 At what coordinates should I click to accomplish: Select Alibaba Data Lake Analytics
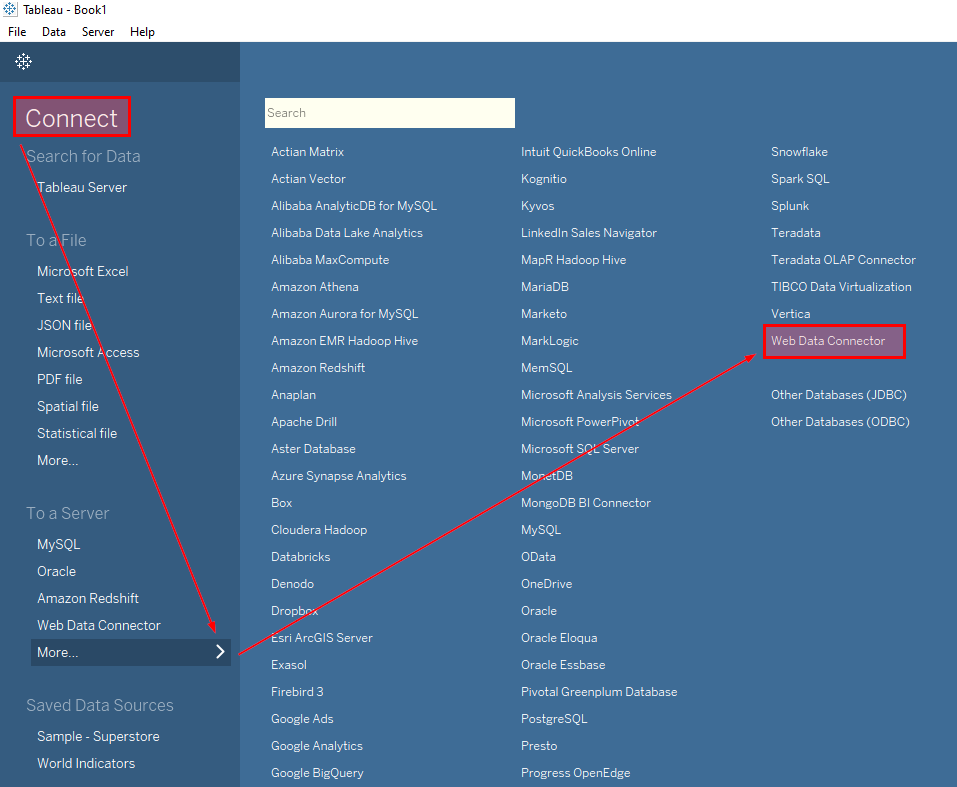click(347, 233)
